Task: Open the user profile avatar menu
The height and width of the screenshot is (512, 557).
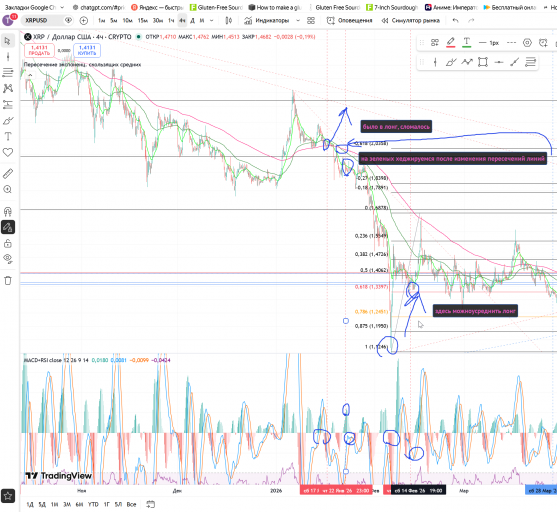Action: [x=7, y=20]
